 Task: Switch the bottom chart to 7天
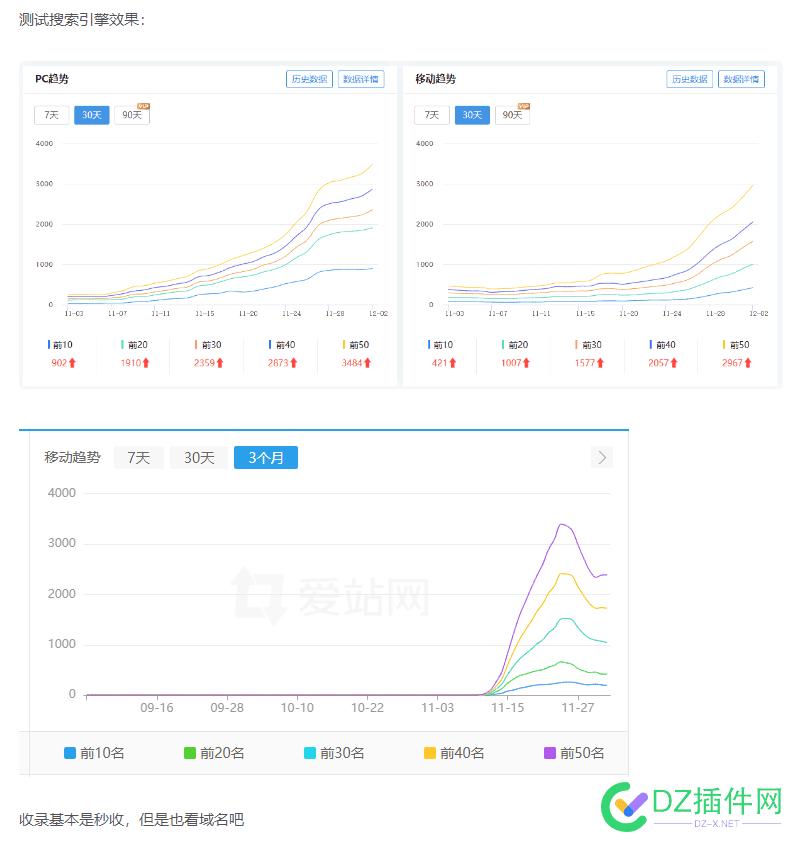coord(139,458)
